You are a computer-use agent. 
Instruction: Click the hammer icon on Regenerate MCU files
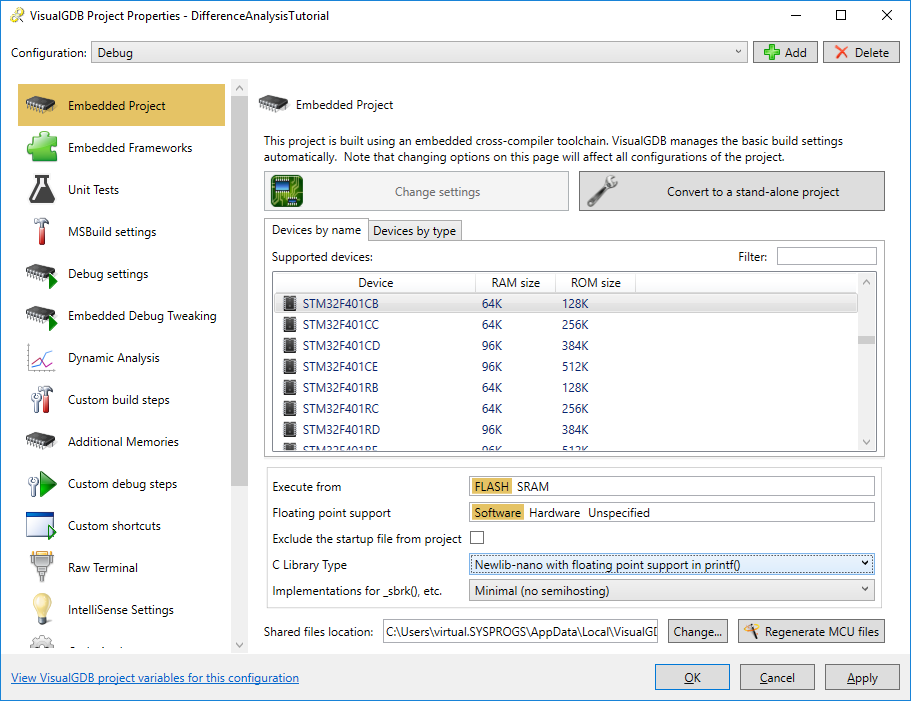752,631
